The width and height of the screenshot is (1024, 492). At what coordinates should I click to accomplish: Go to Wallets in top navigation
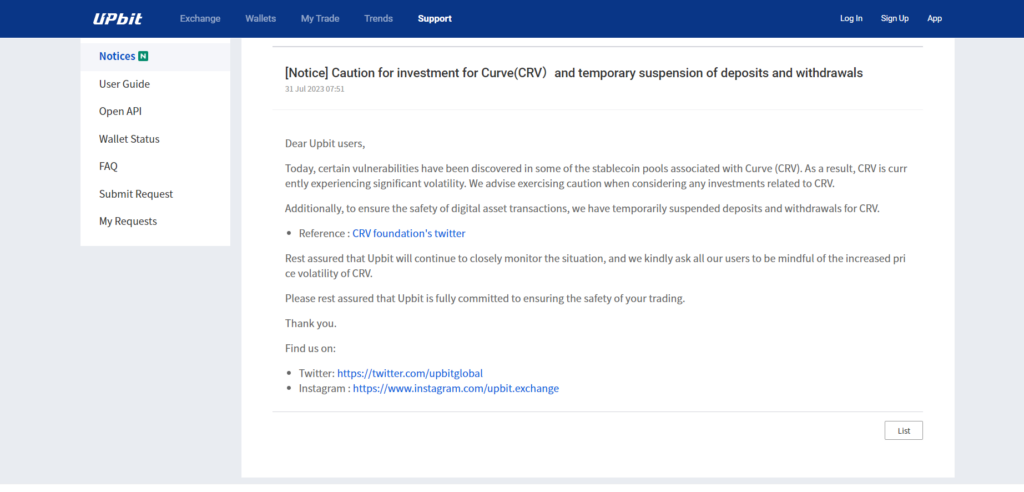coord(261,19)
